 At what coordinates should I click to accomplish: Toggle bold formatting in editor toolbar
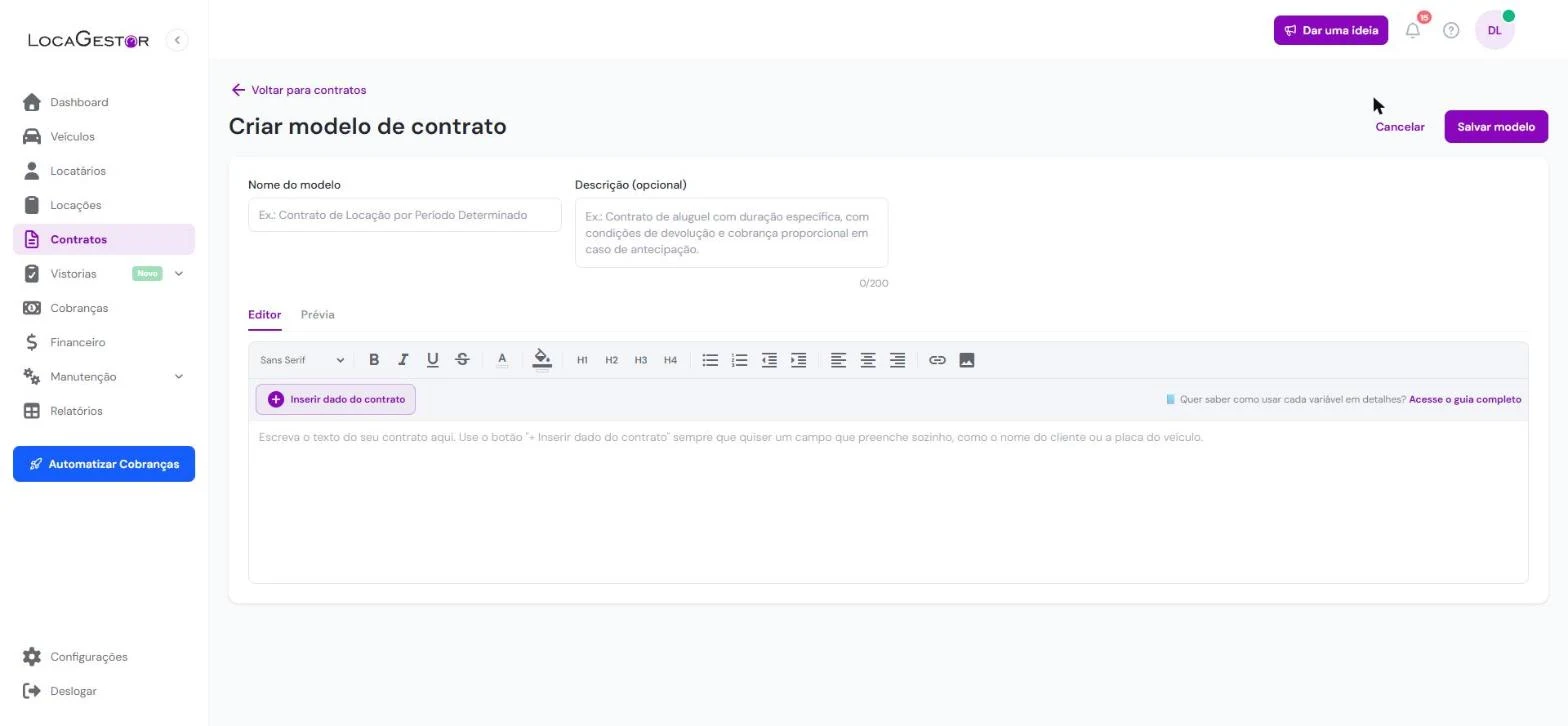click(x=374, y=360)
